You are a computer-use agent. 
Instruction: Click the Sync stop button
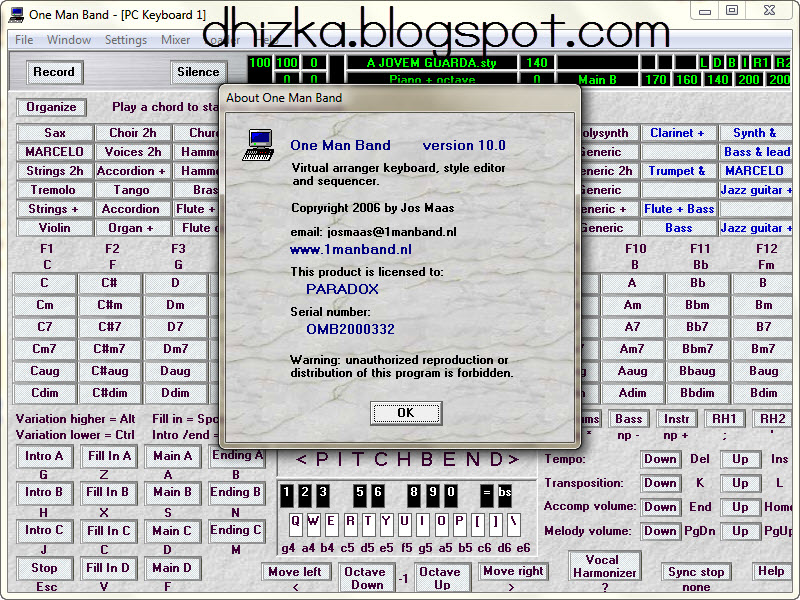(x=696, y=572)
